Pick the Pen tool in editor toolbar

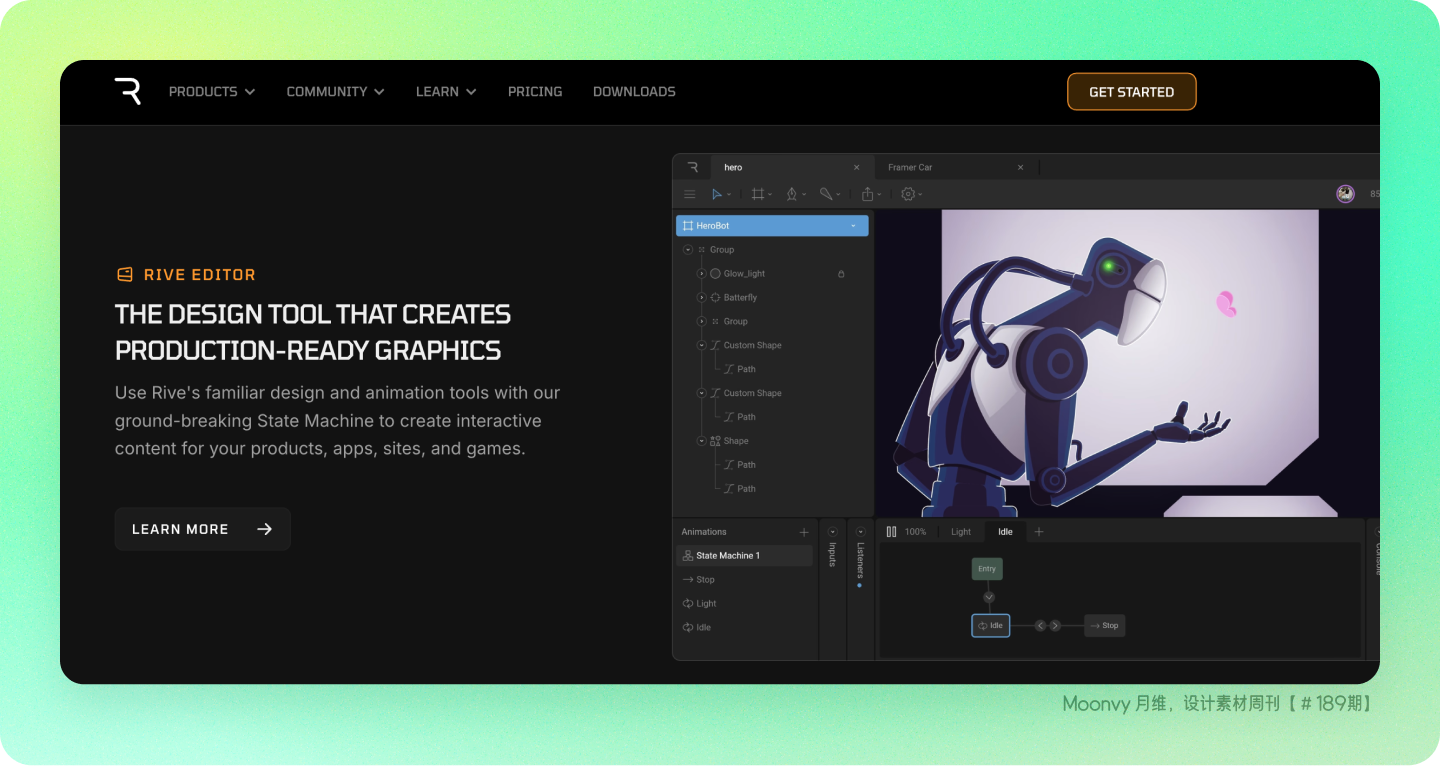792,194
